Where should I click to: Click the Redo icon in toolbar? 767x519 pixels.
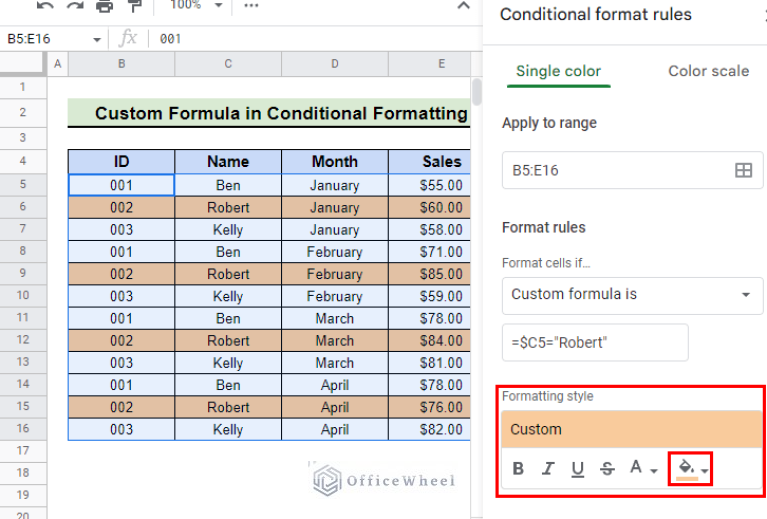[74, 6]
